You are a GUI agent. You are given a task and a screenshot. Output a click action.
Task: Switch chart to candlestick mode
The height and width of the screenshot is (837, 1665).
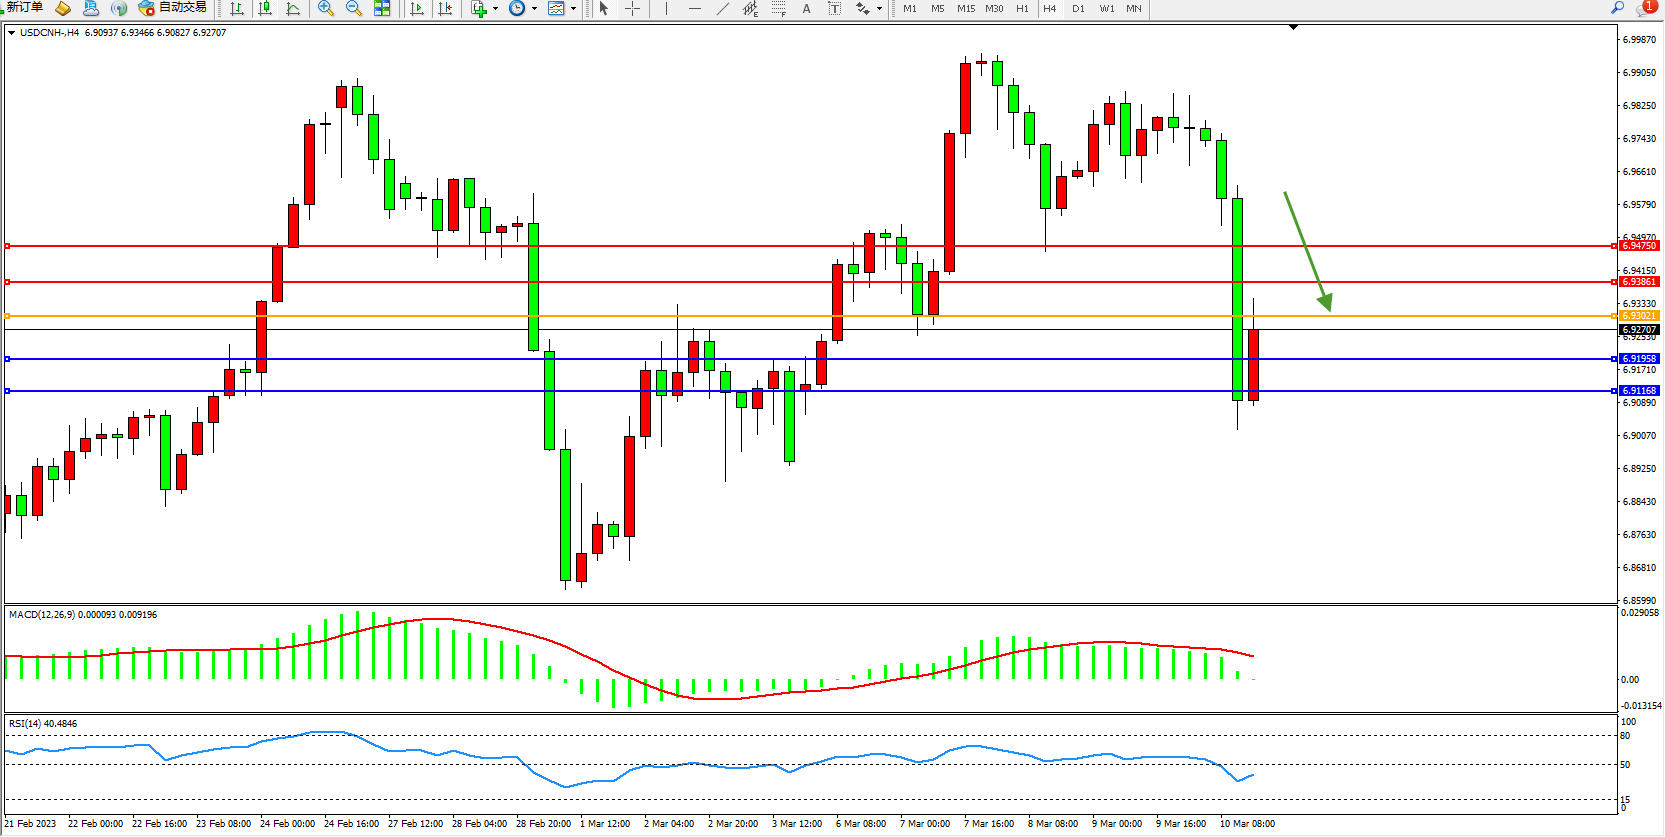tap(265, 9)
